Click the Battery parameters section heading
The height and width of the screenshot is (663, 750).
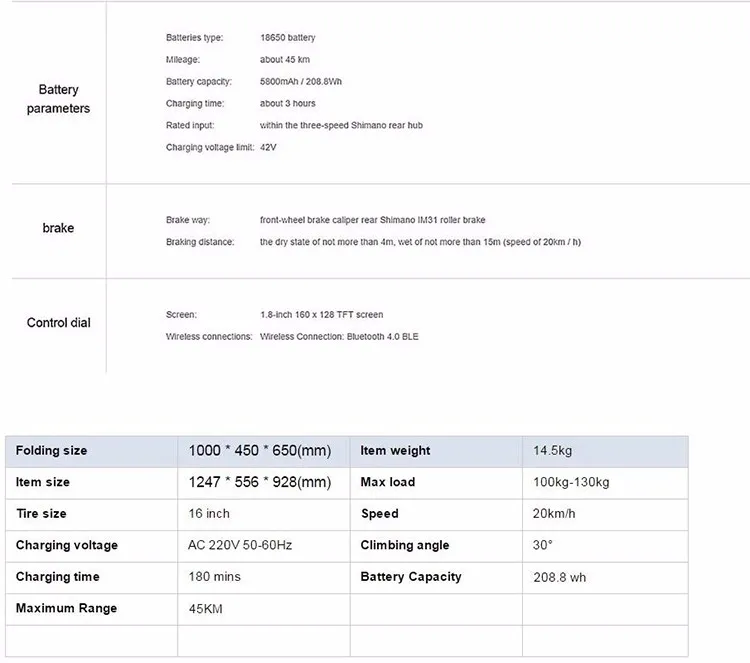click(x=58, y=99)
